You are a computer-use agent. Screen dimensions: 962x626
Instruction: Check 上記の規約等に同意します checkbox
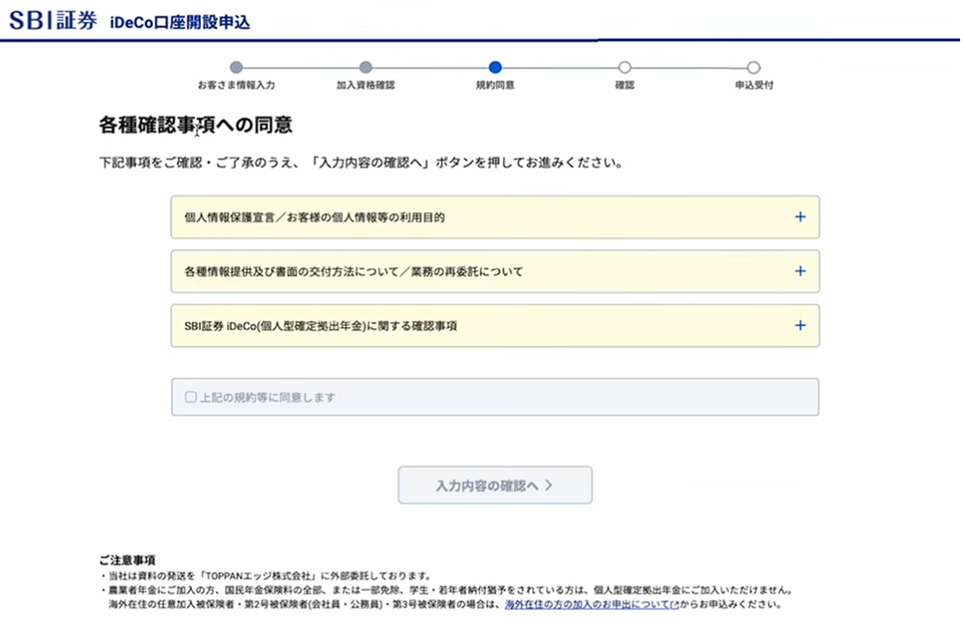pos(191,397)
